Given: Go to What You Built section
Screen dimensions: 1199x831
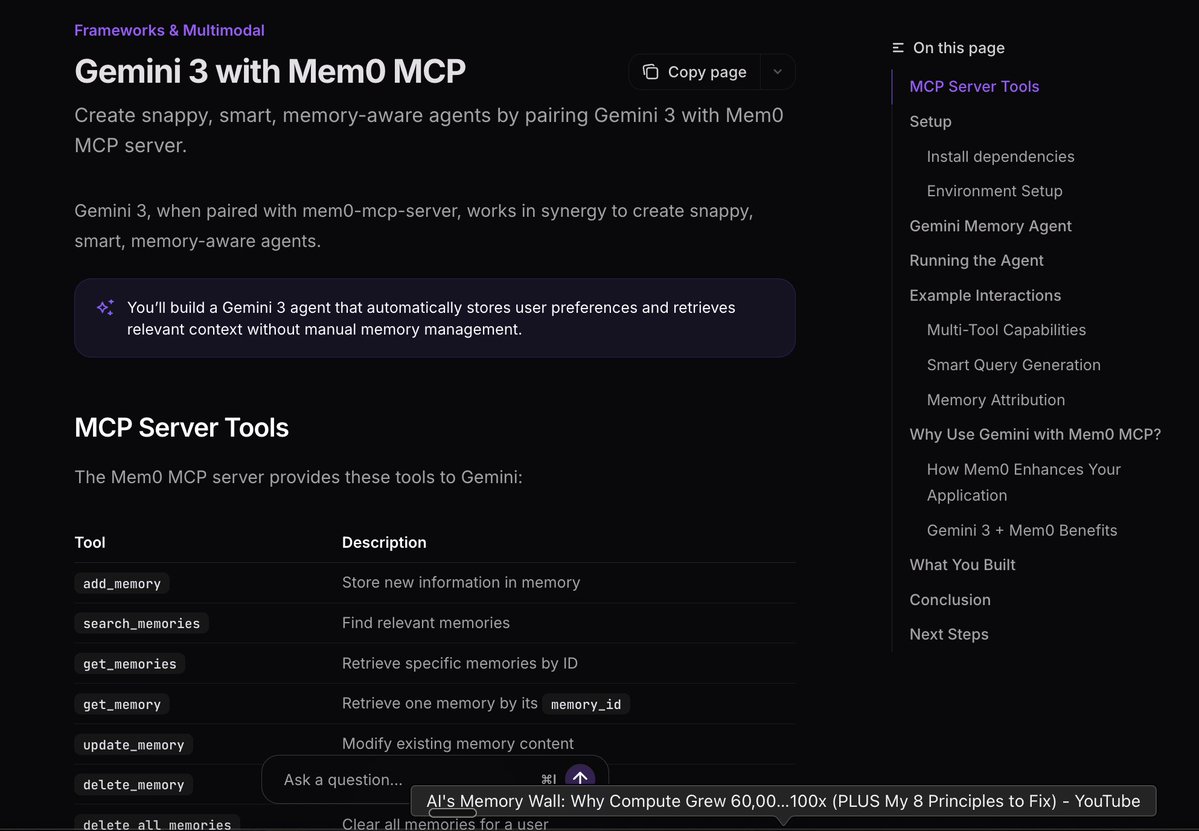Looking at the screenshot, I should 962,565.
